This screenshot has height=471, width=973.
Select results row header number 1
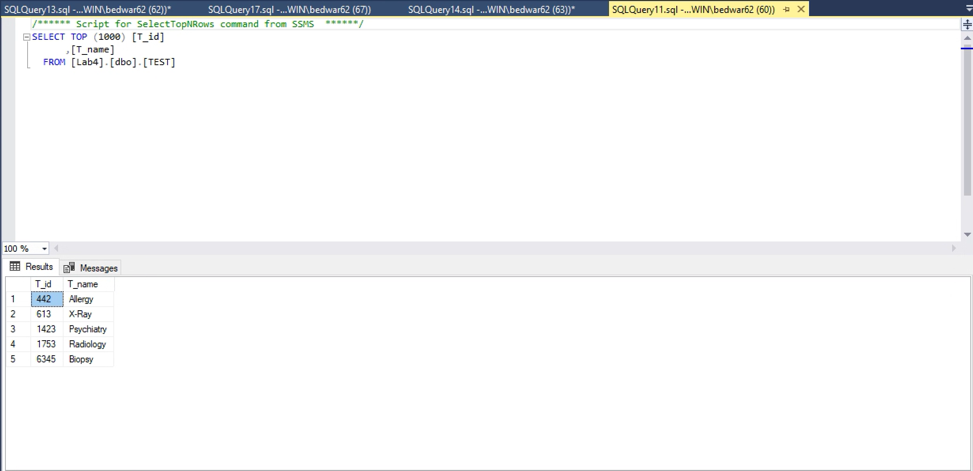tap(18, 299)
